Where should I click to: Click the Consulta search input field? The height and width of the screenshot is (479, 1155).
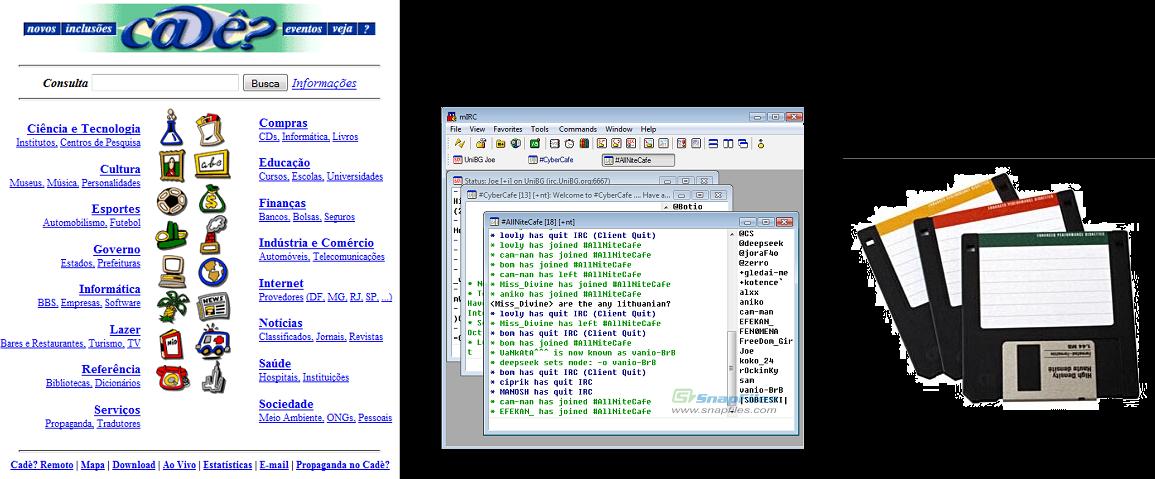(x=165, y=83)
